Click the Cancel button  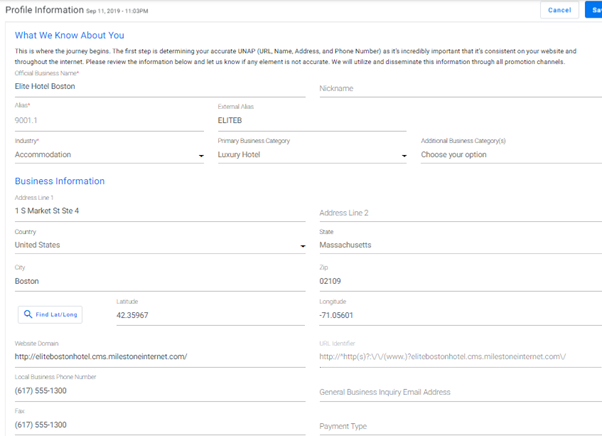click(x=559, y=10)
